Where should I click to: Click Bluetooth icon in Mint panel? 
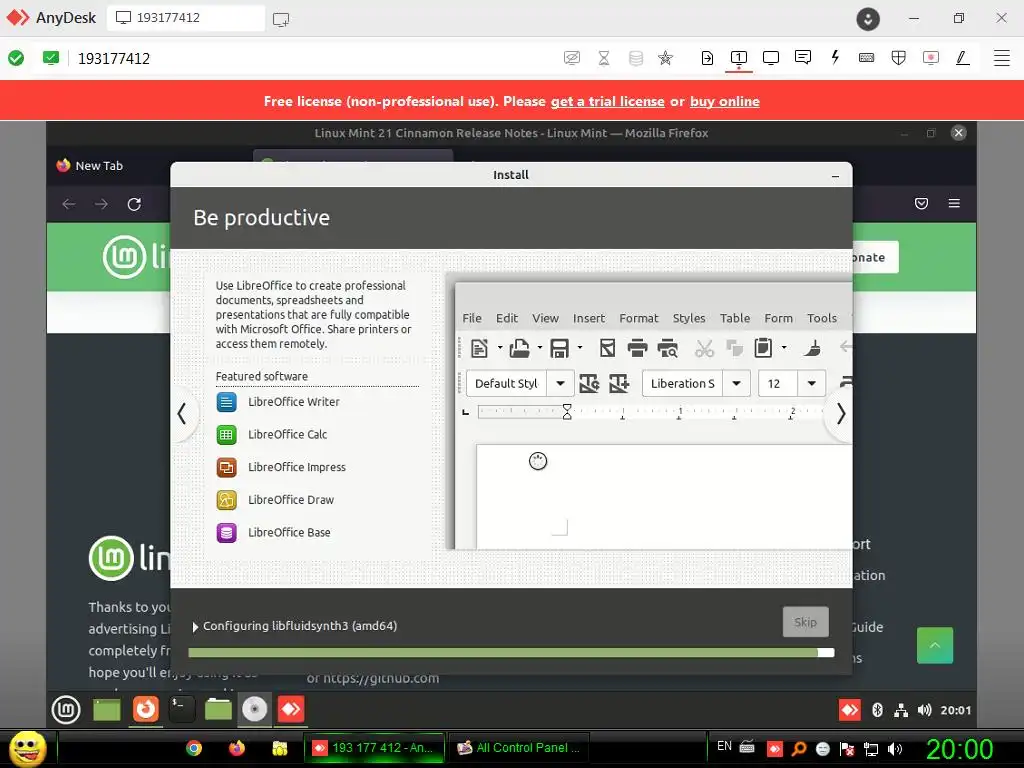[x=878, y=710]
